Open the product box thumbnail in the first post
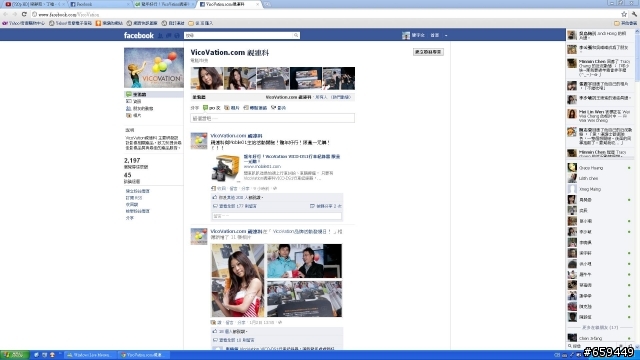The width and height of the screenshot is (640, 360). click(226, 168)
